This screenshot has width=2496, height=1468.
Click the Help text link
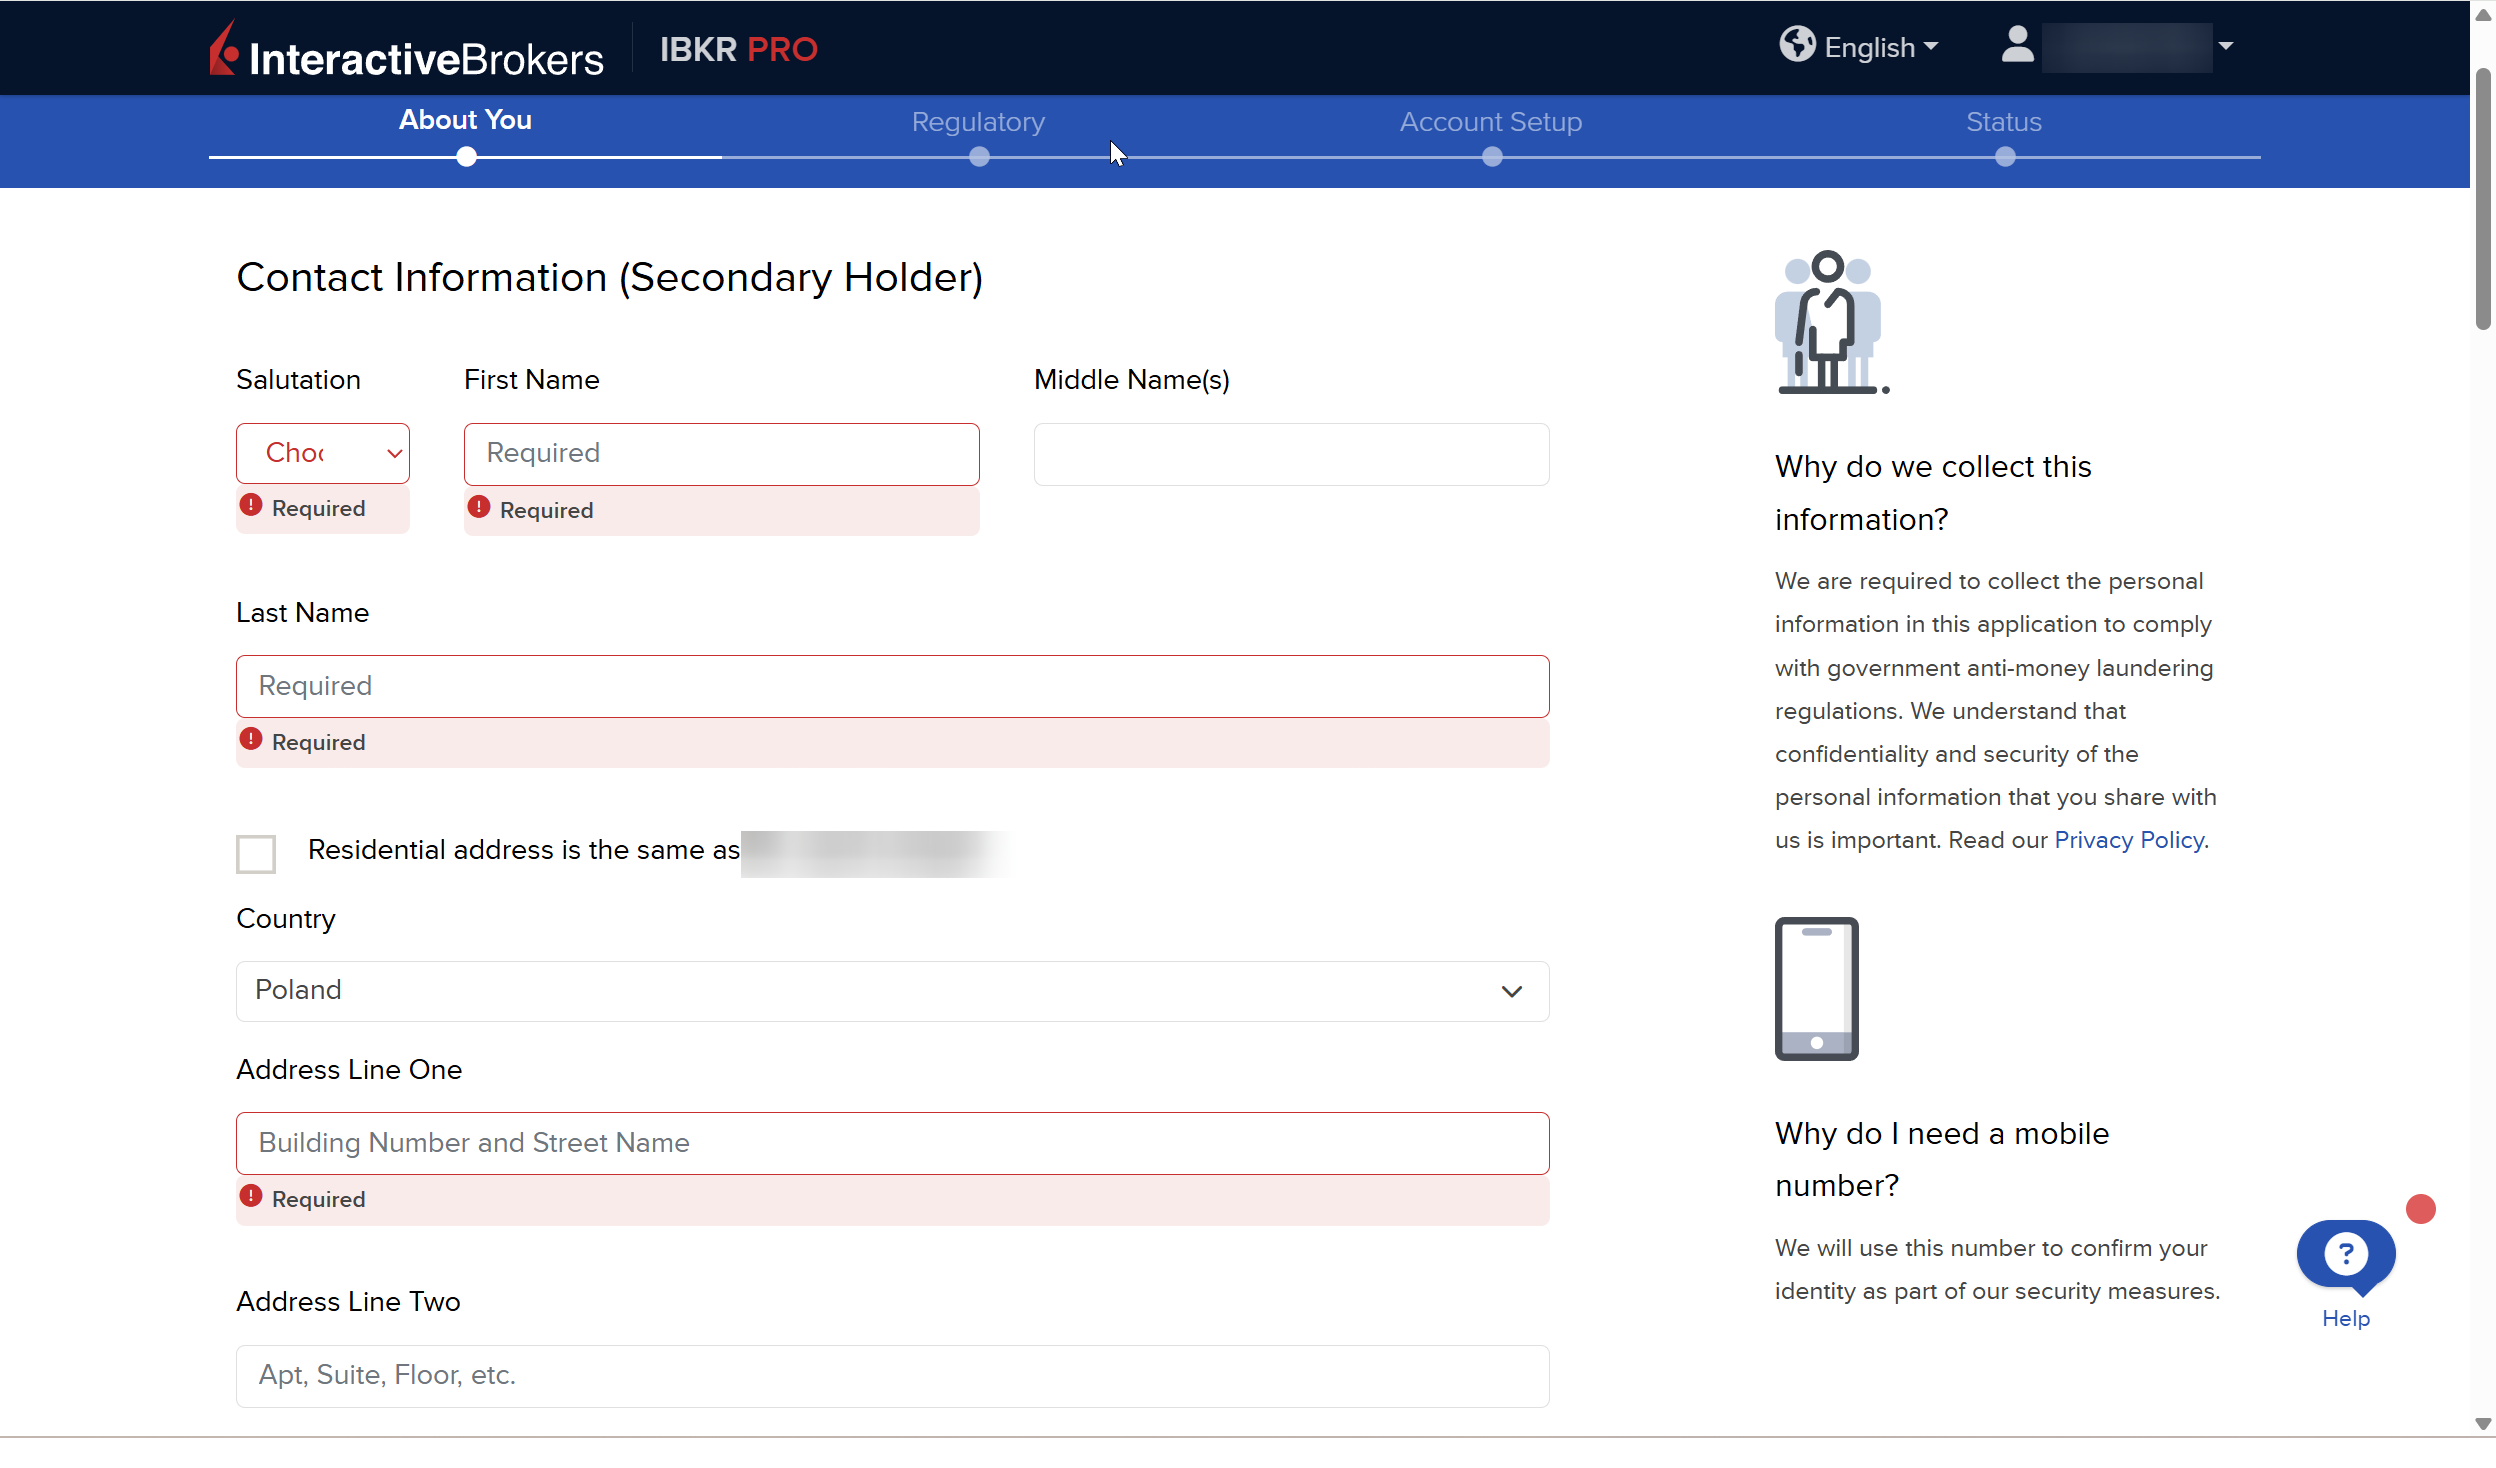pos(2345,1318)
